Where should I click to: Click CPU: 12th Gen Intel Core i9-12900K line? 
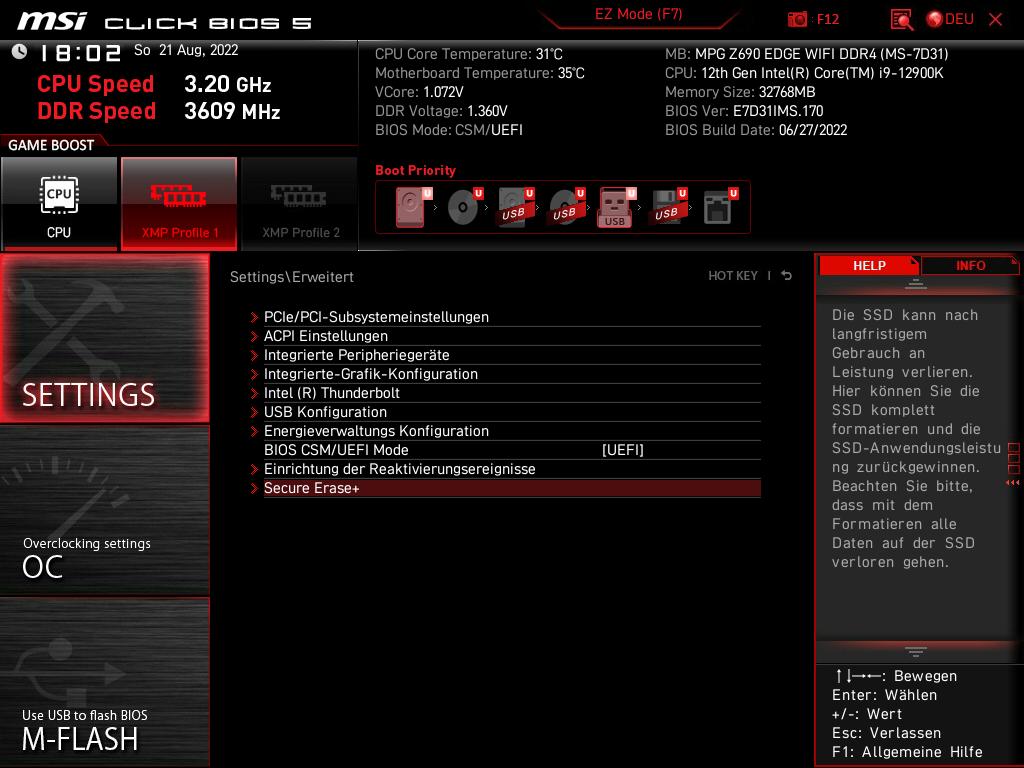click(x=804, y=73)
